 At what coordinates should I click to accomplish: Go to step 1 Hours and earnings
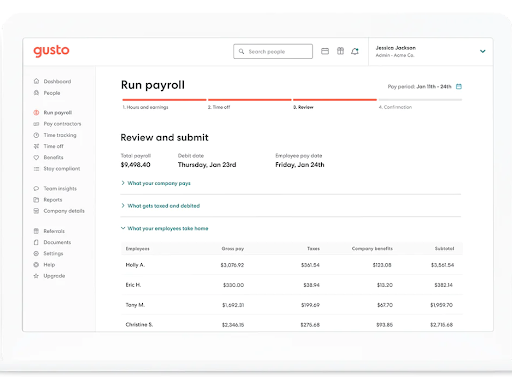(x=146, y=107)
